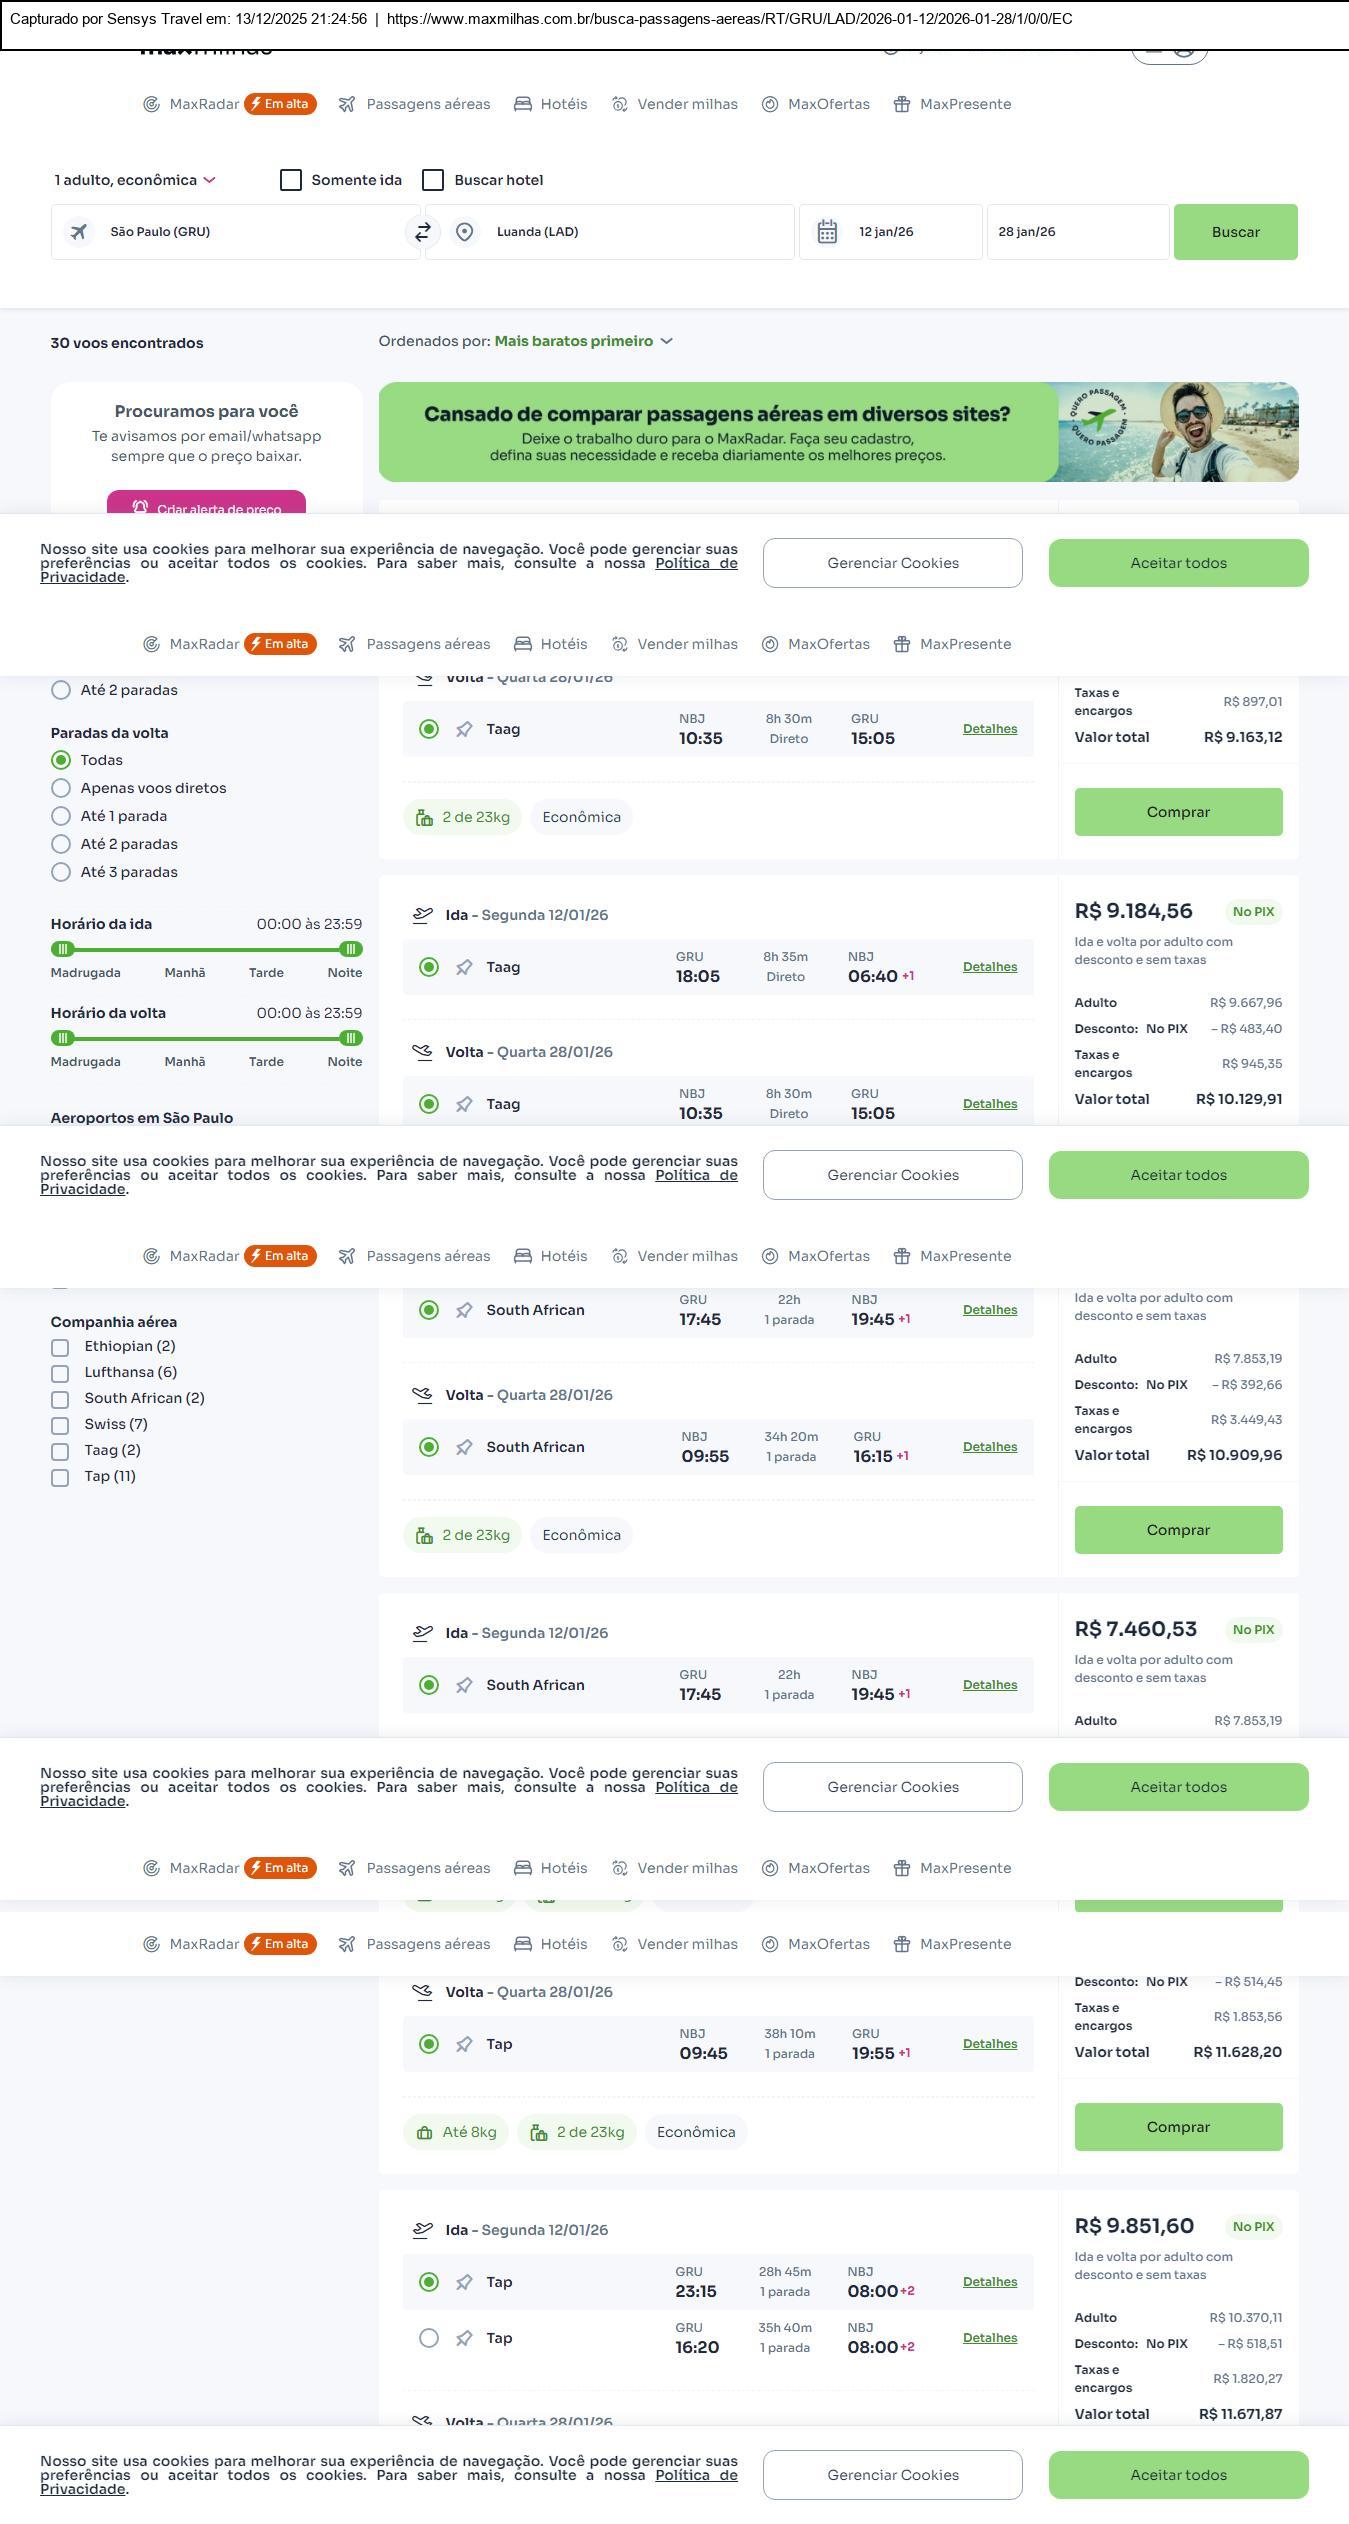Select Apenas voos diretos for return stops

(61, 788)
